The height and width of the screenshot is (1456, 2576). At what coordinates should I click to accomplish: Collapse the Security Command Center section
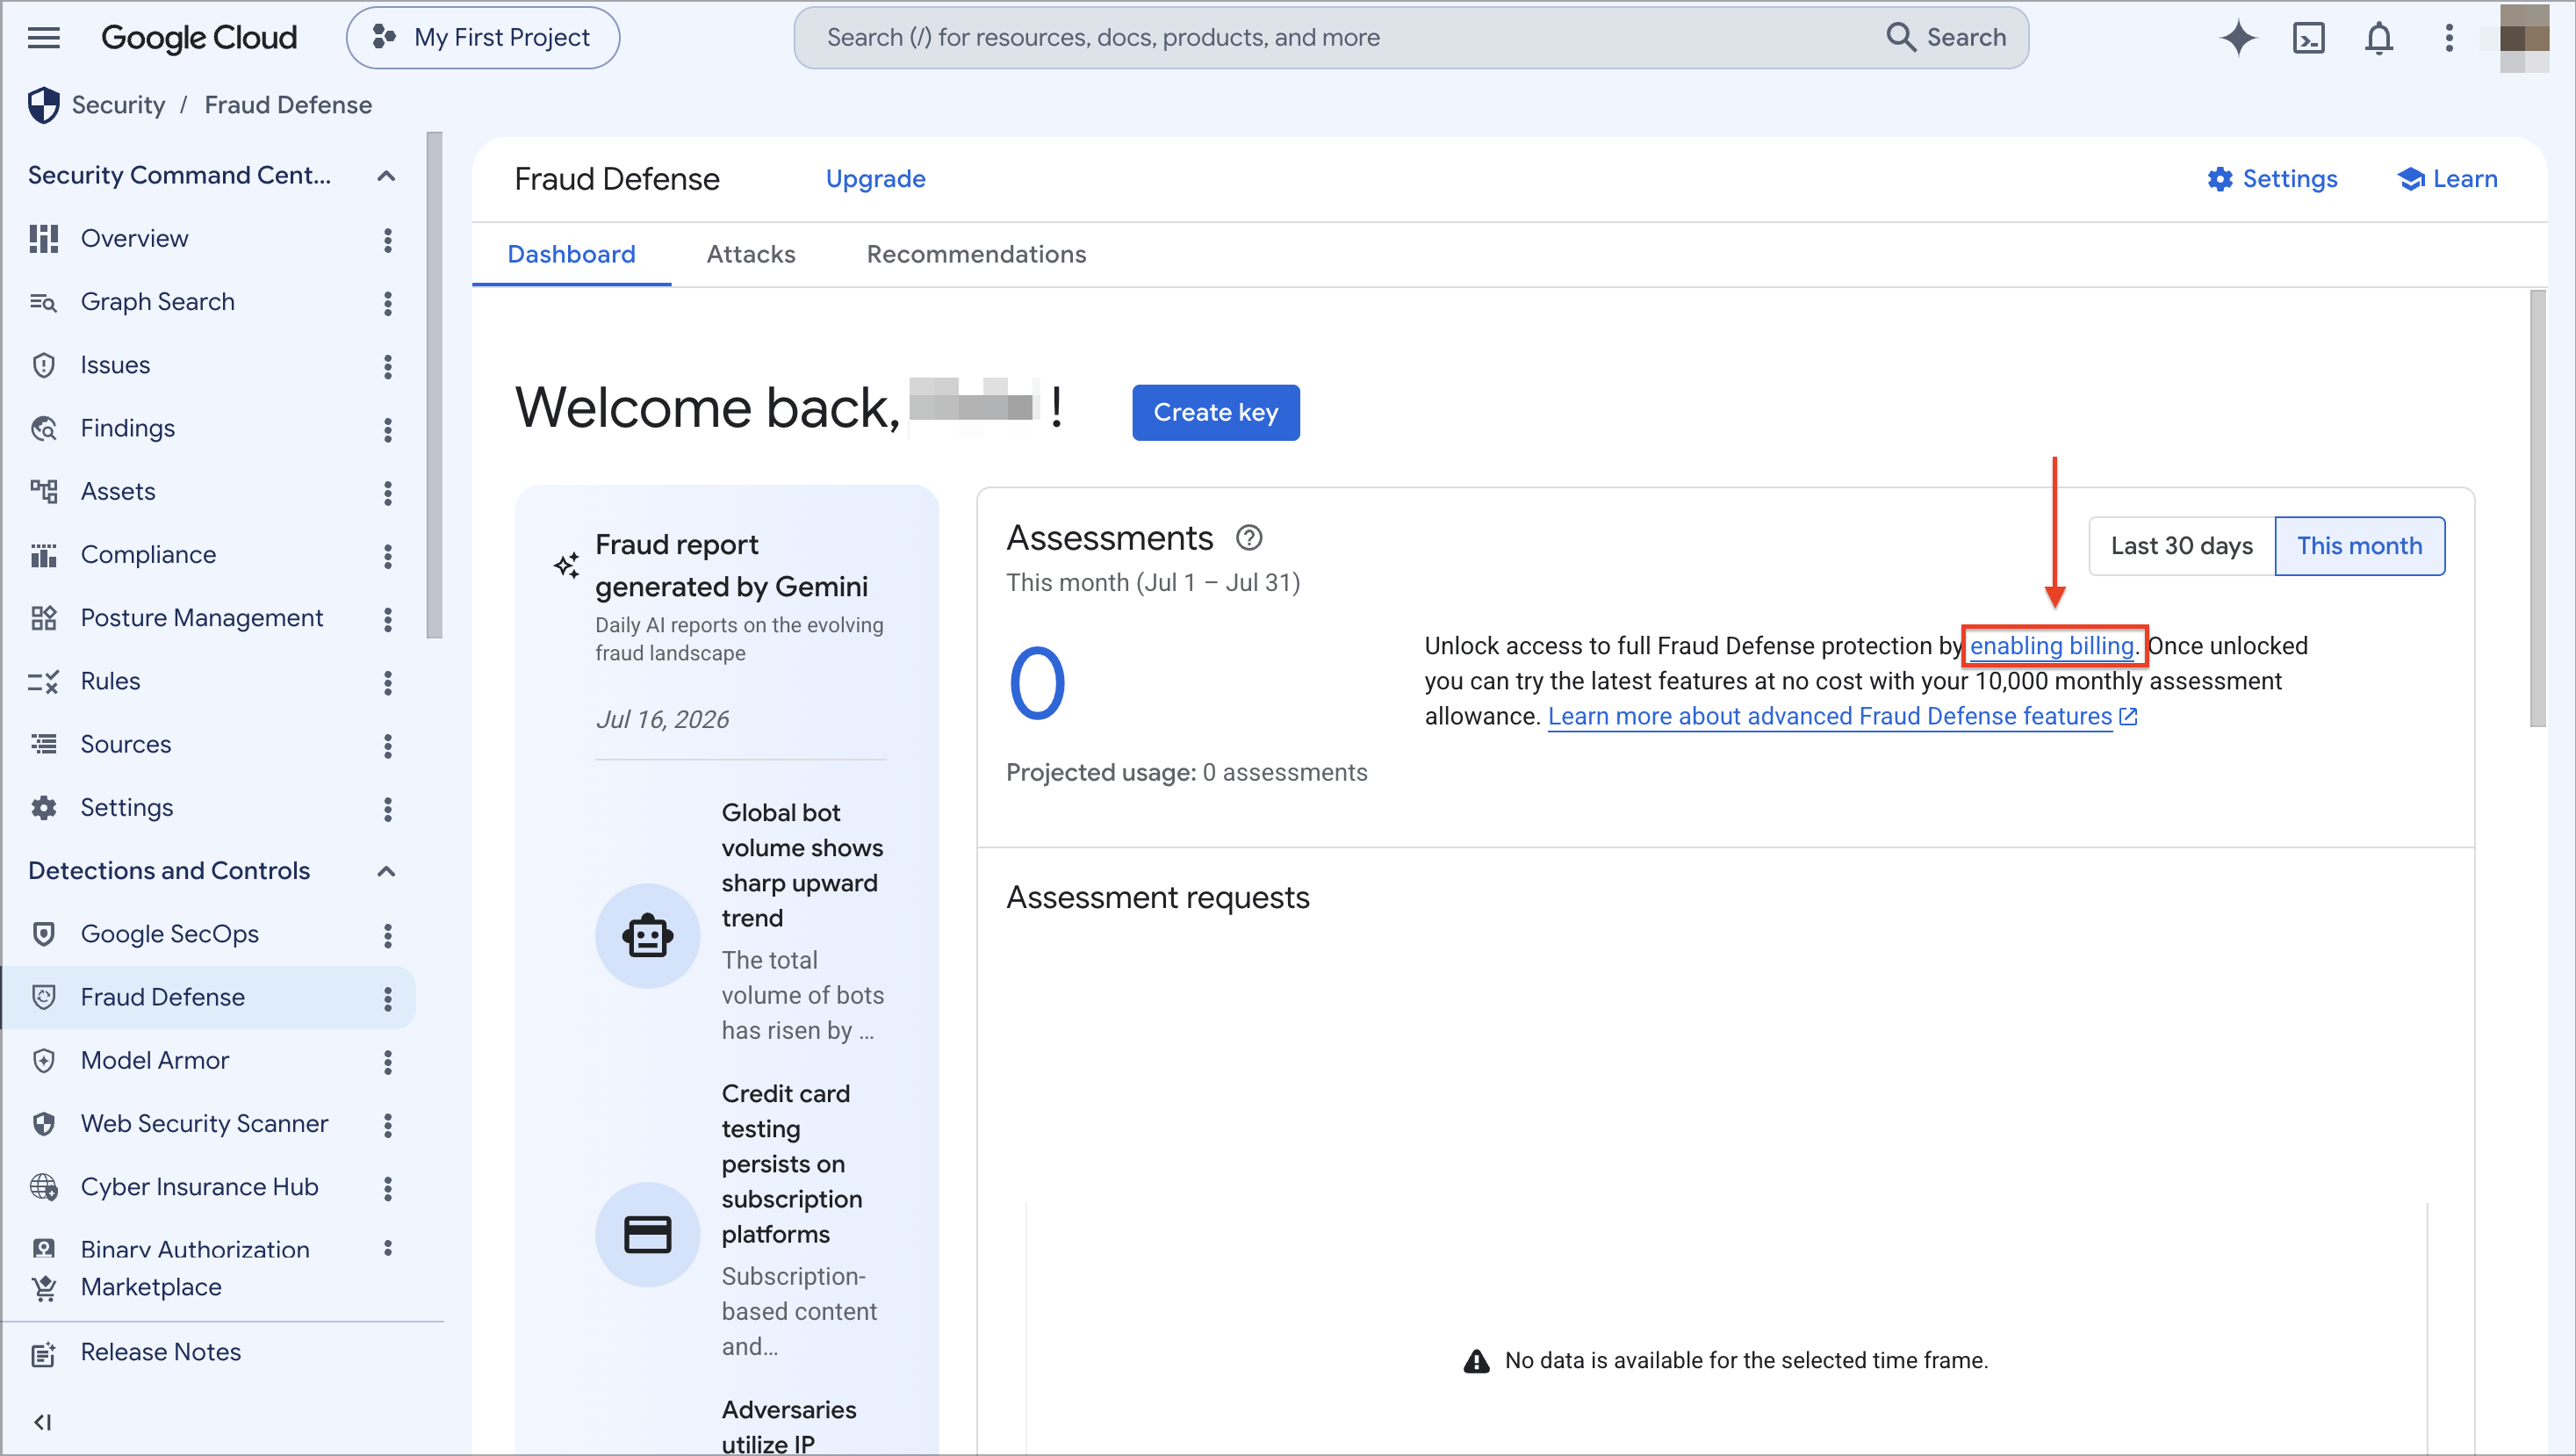(x=386, y=176)
